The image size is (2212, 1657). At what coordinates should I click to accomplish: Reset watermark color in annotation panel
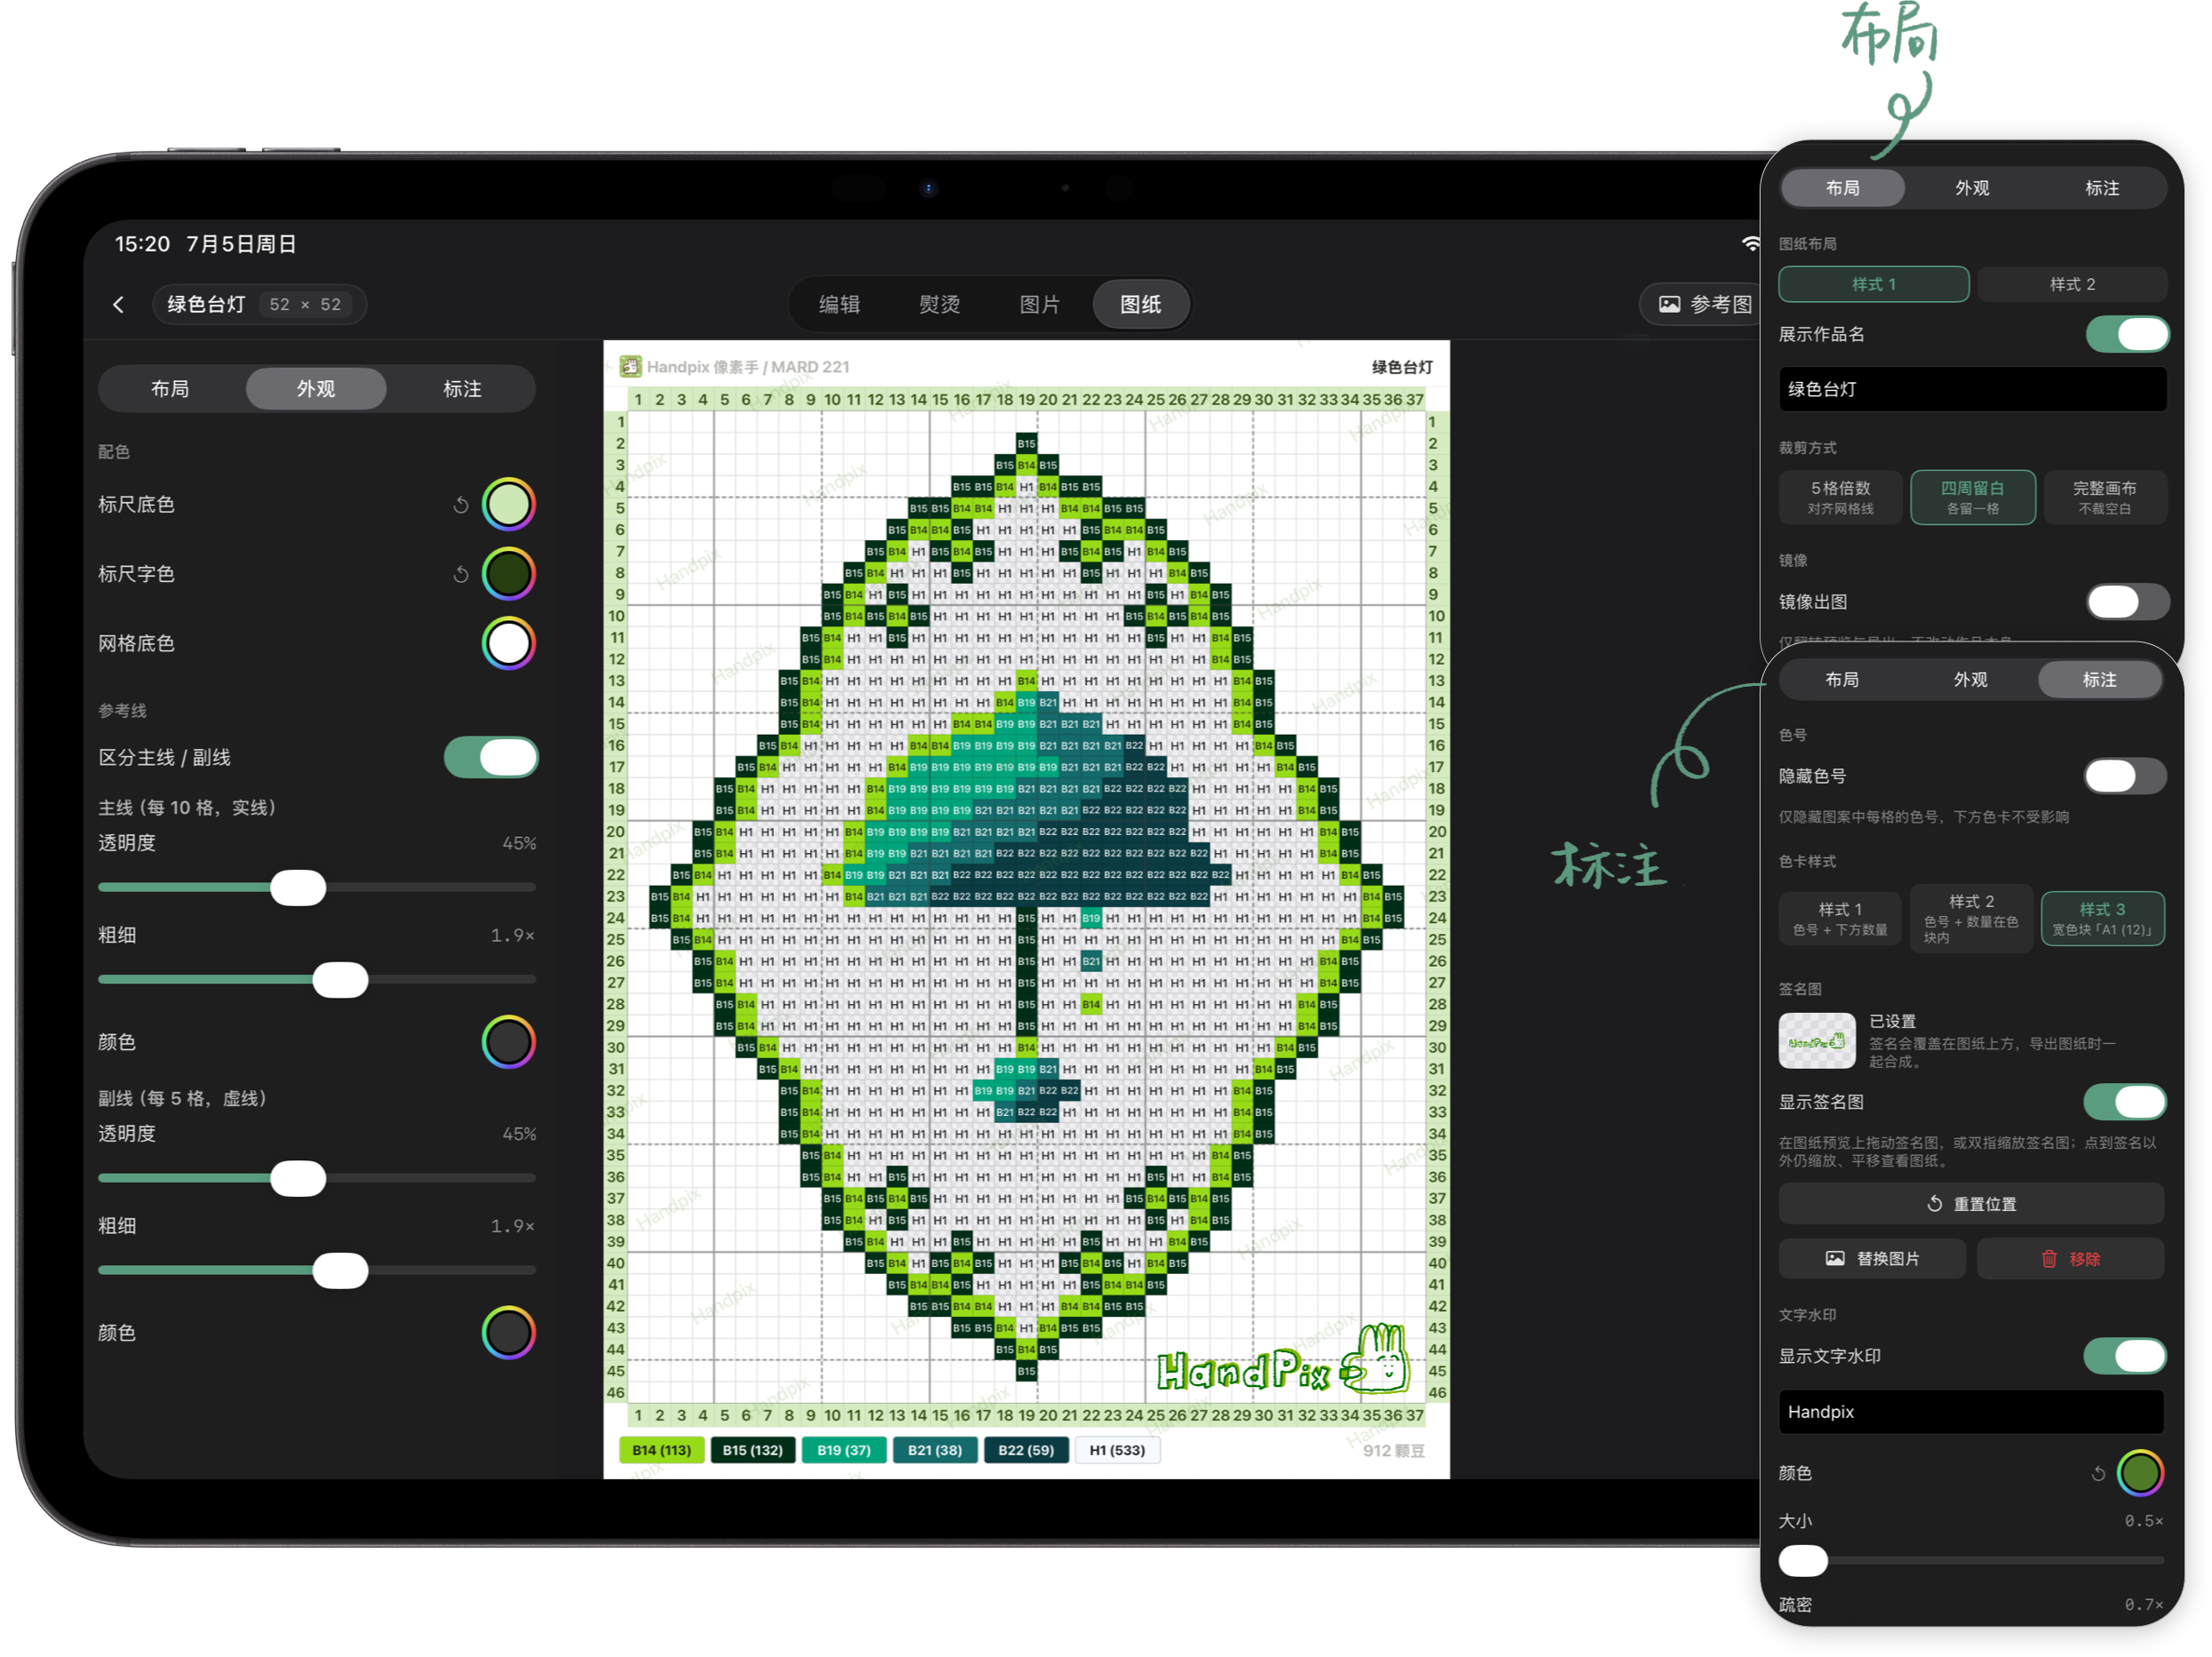coord(2098,1473)
